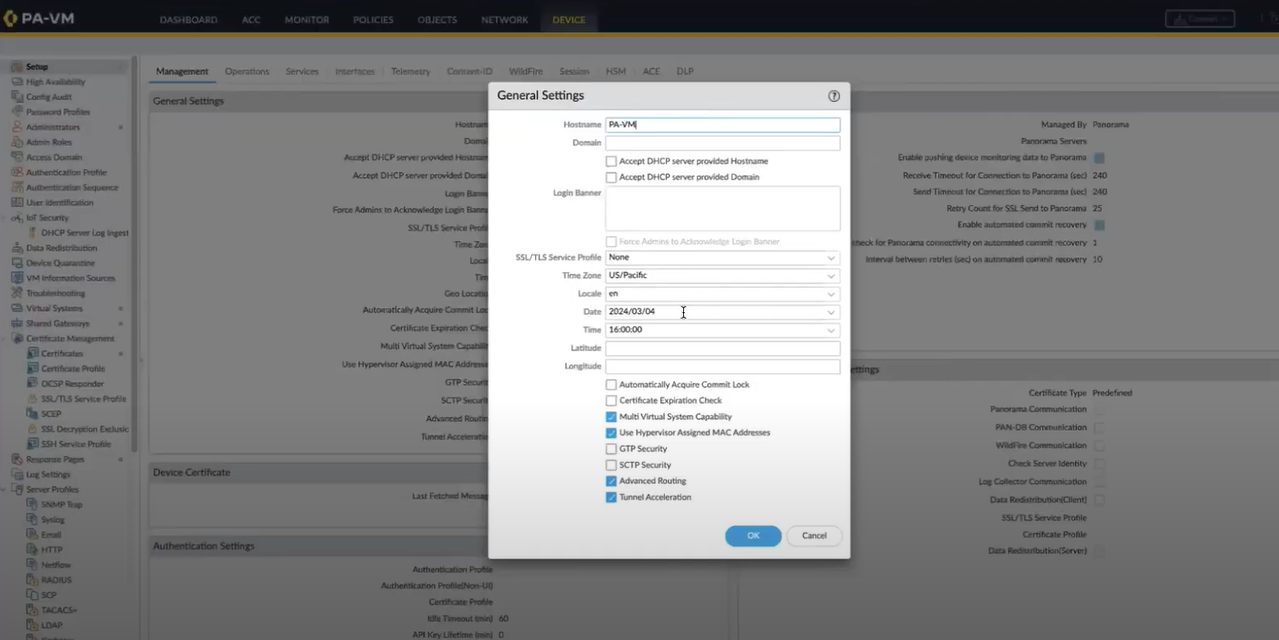Click the Administrators icon in sidebar

pos(17,127)
